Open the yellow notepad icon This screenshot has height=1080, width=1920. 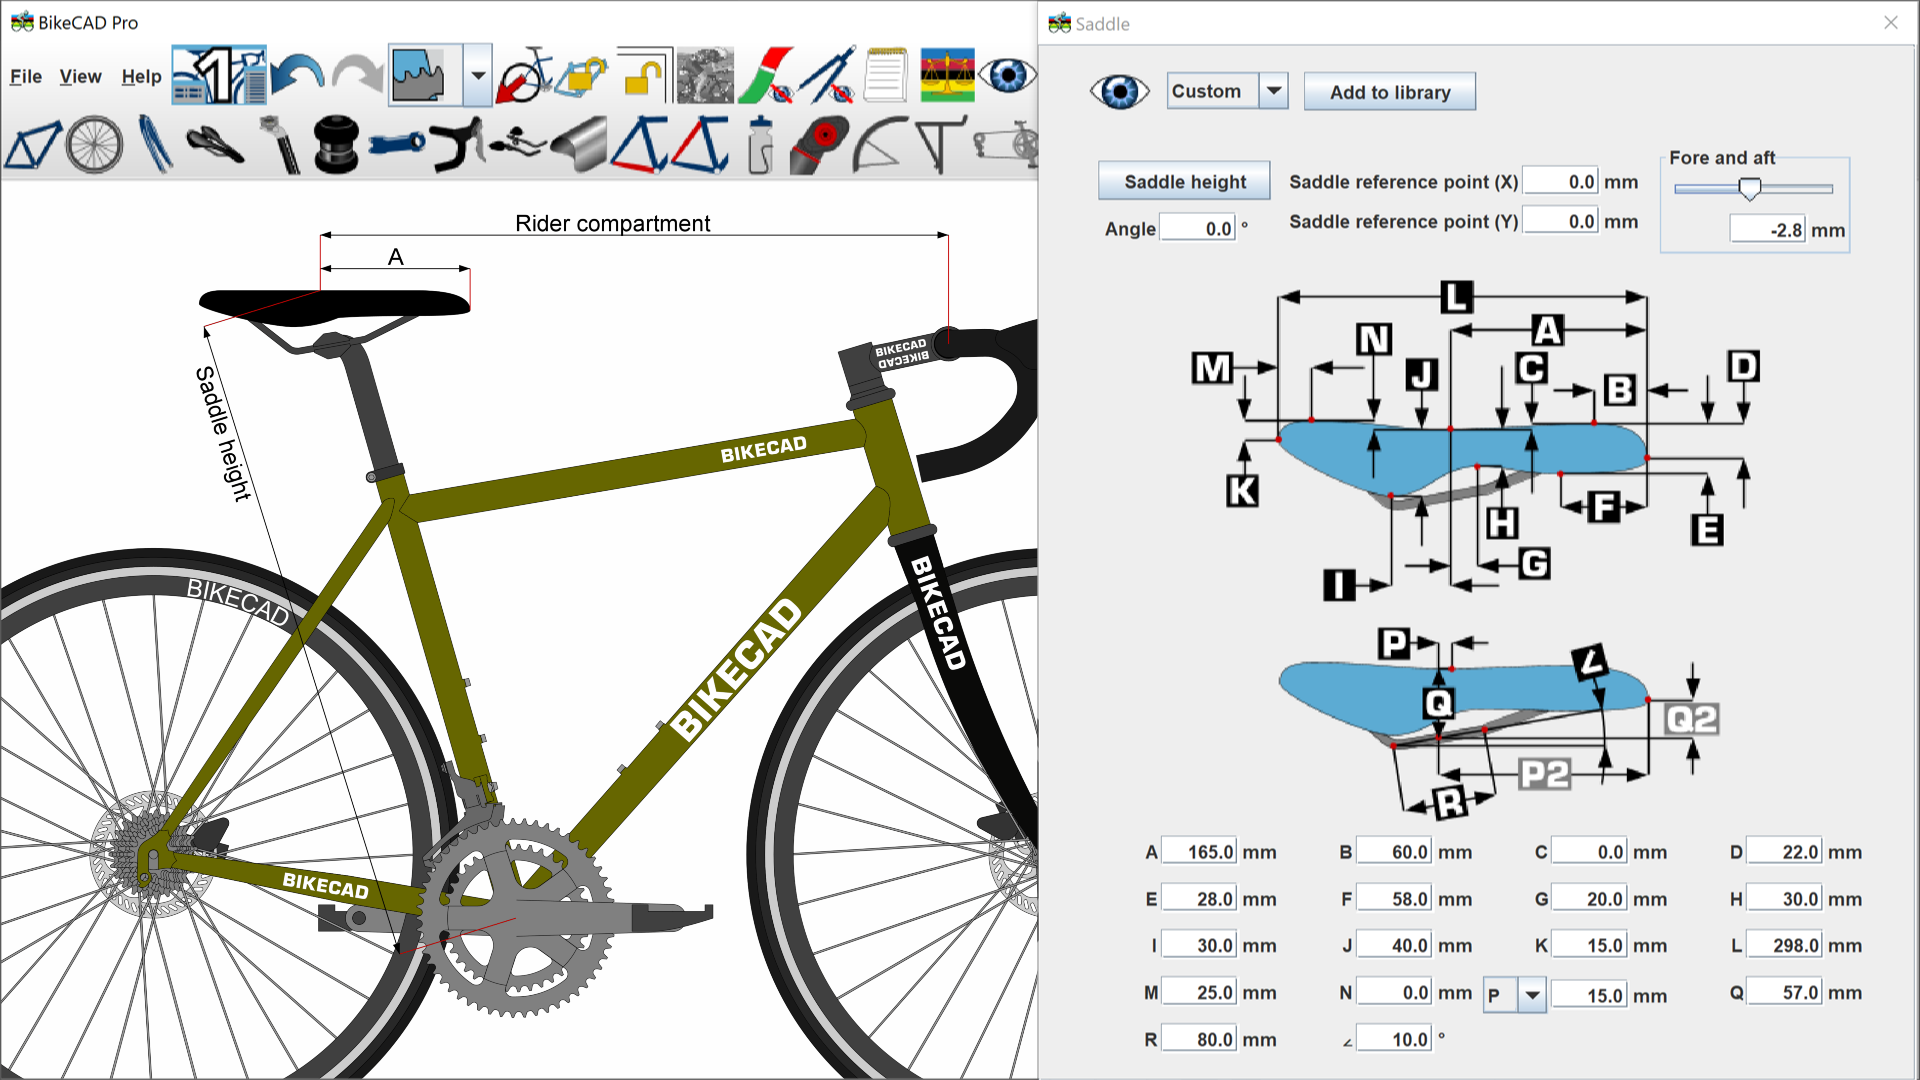(886, 75)
